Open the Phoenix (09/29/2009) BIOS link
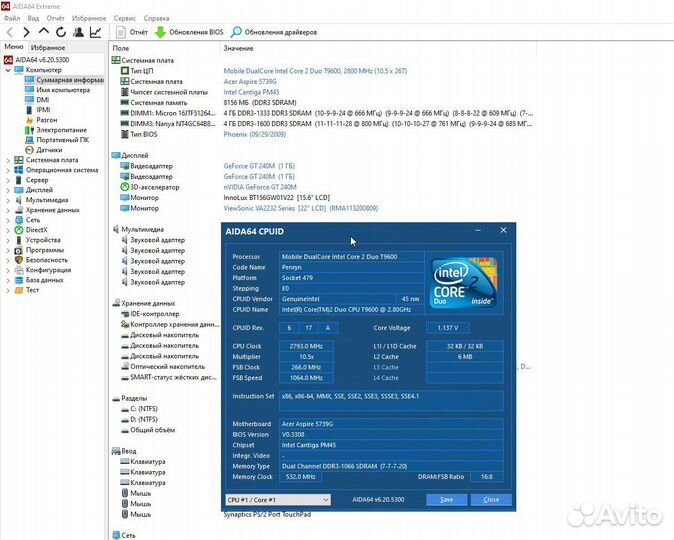 pos(254,134)
